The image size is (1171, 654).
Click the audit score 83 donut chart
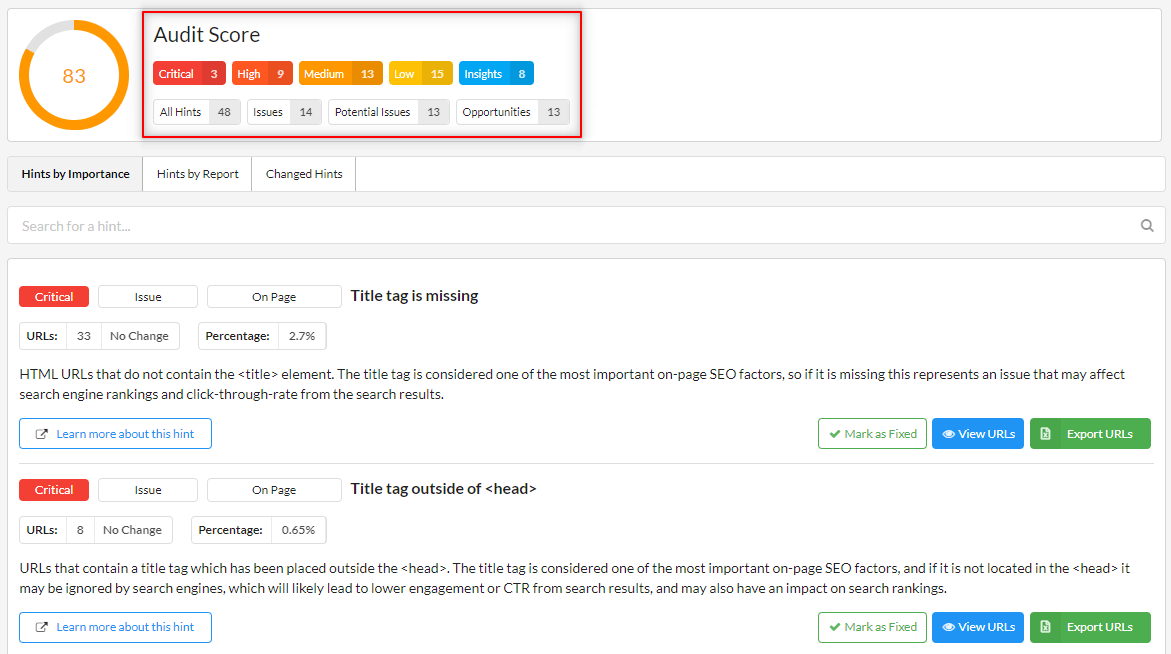pyautogui.click(x=74, y=76)
